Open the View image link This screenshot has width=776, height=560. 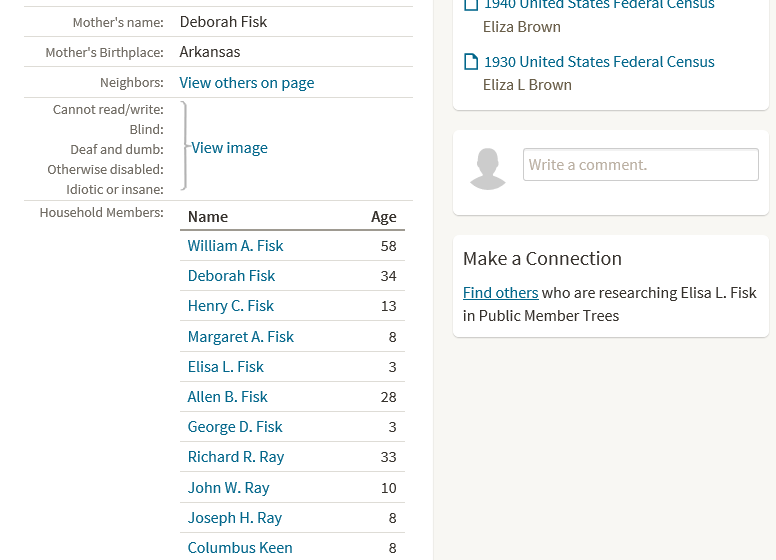click(x=229, y=148)
